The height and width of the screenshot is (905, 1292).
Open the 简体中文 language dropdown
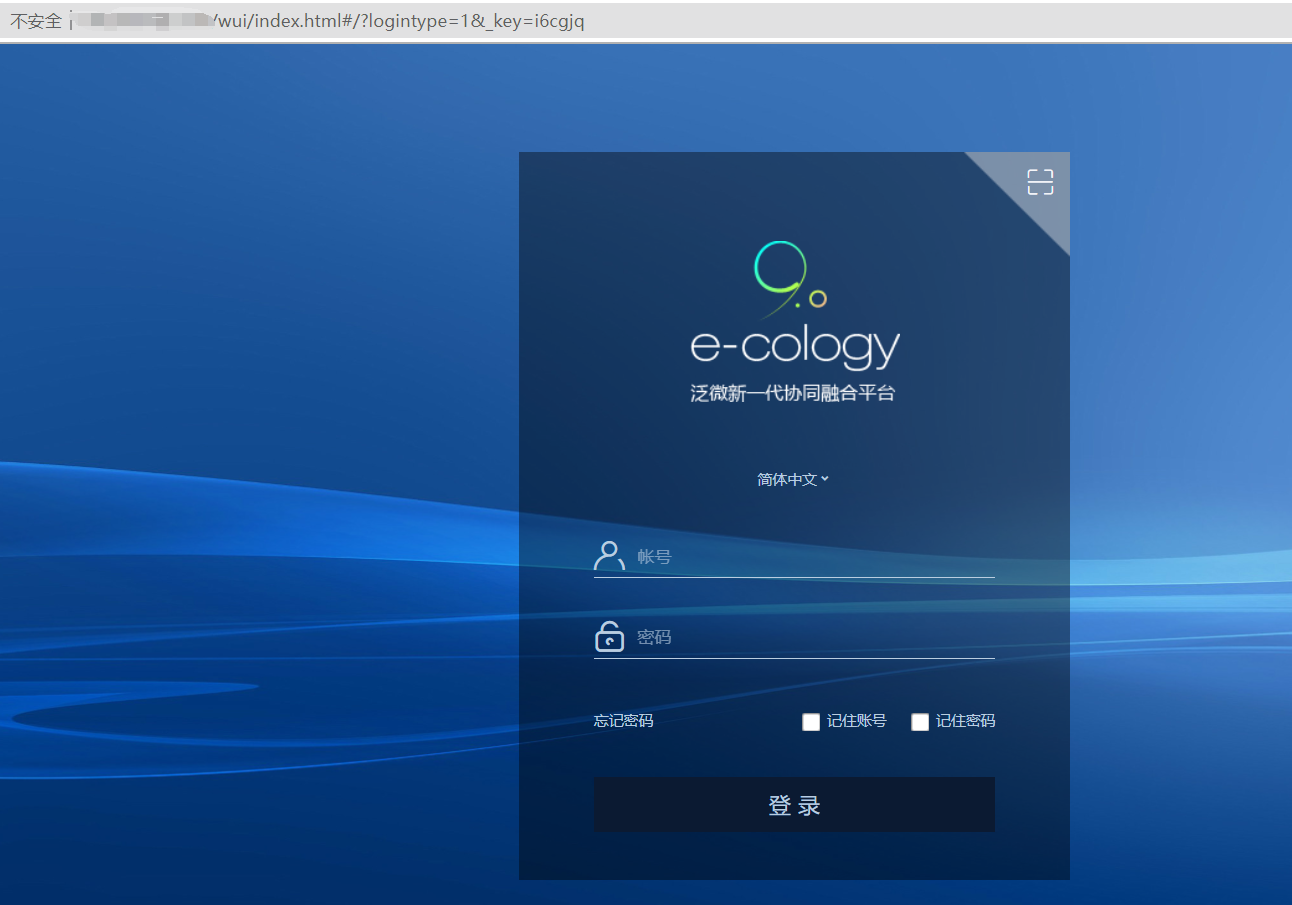point(793,479)
